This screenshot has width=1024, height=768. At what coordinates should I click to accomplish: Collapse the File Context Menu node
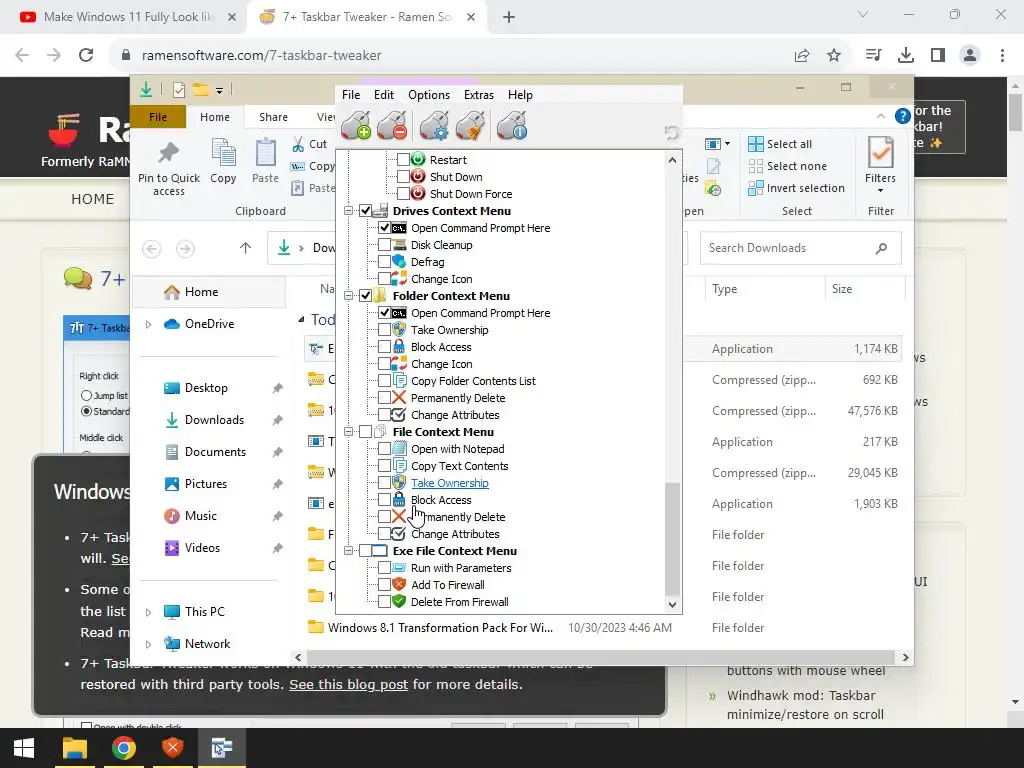click(x=349, y=432)
